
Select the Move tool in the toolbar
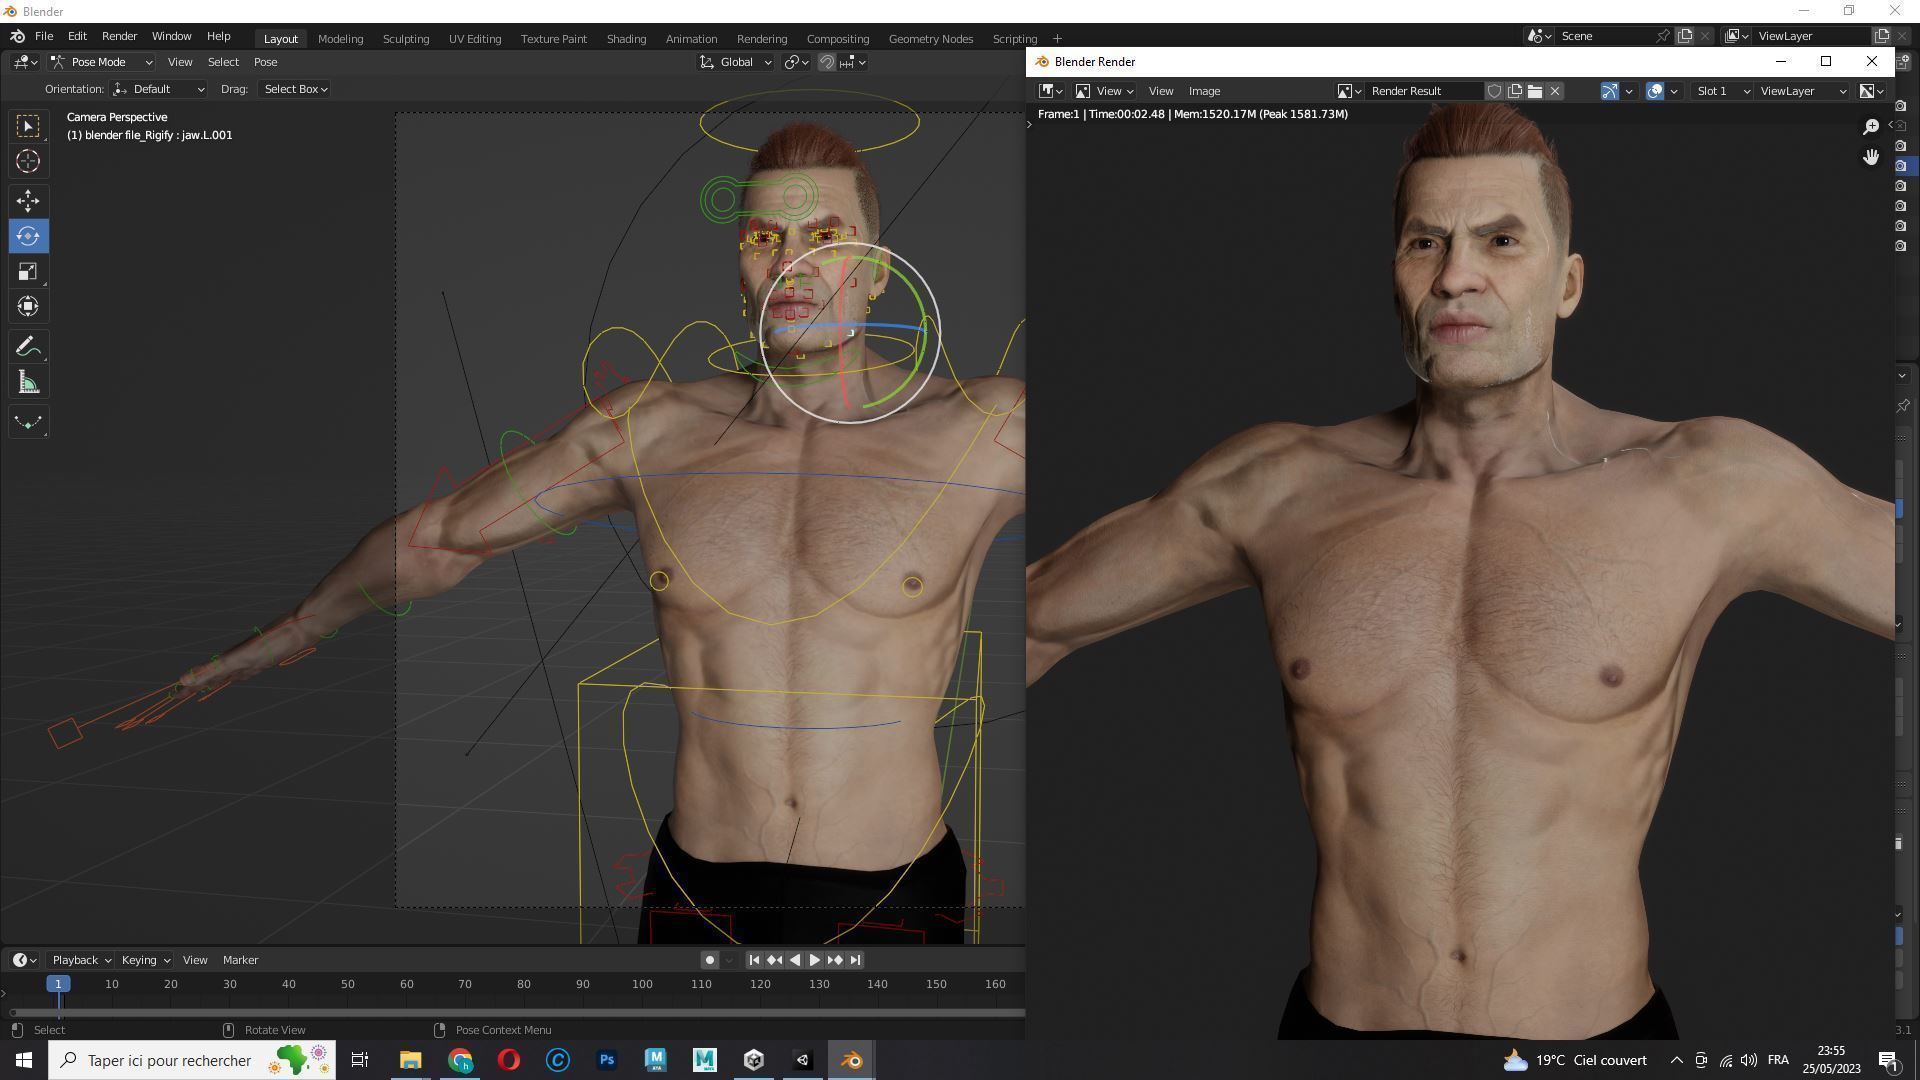click(27, 200)
